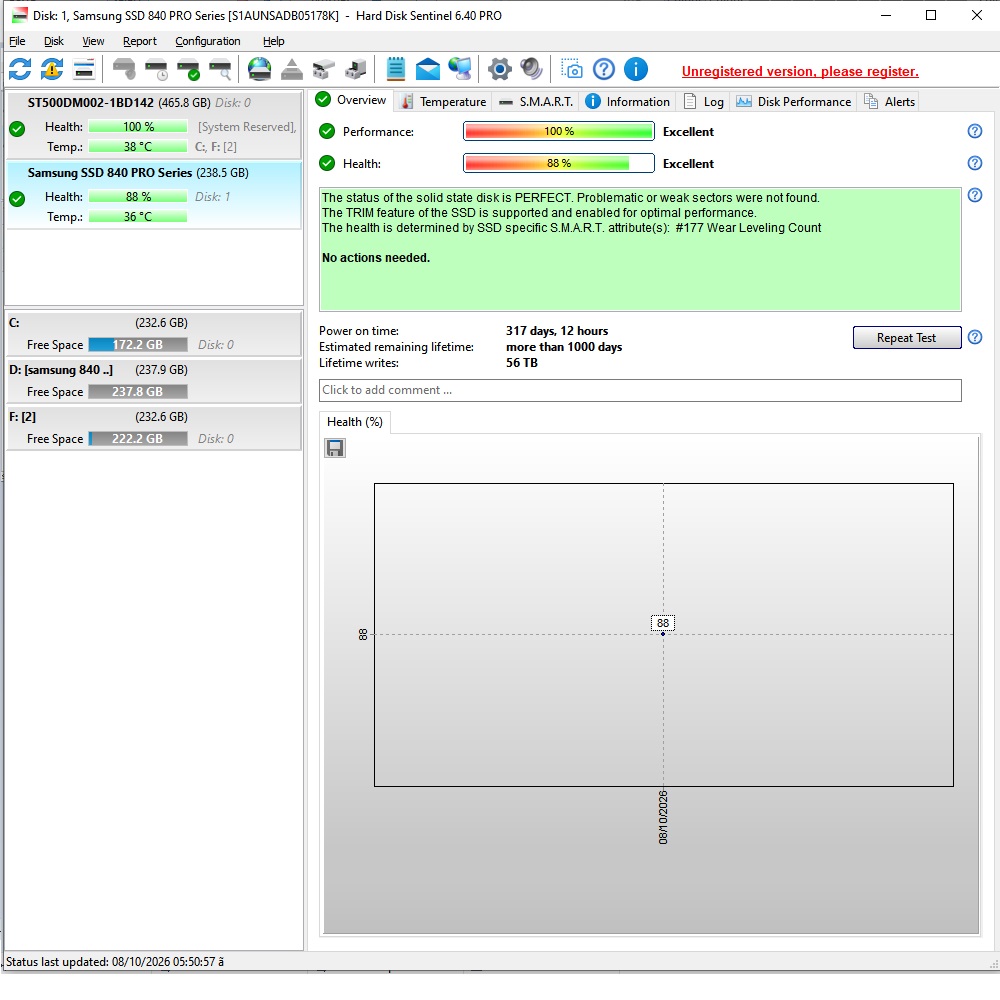
Task: Click the globe over drive toolbar icon
Action: pyautogui.click(x=260, y=69)
